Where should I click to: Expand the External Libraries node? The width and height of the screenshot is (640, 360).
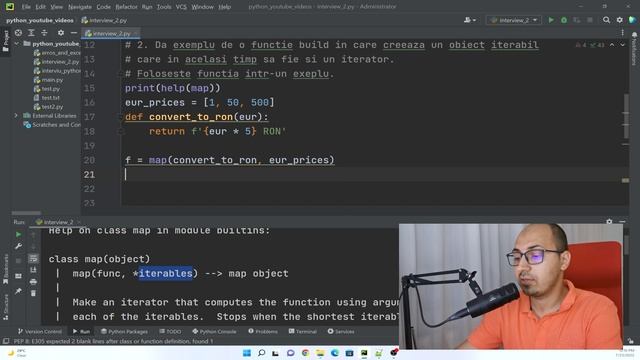point(16,116)
